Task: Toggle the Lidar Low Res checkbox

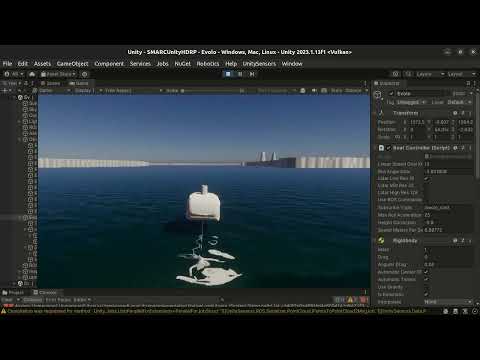Action: coord(426,179)
